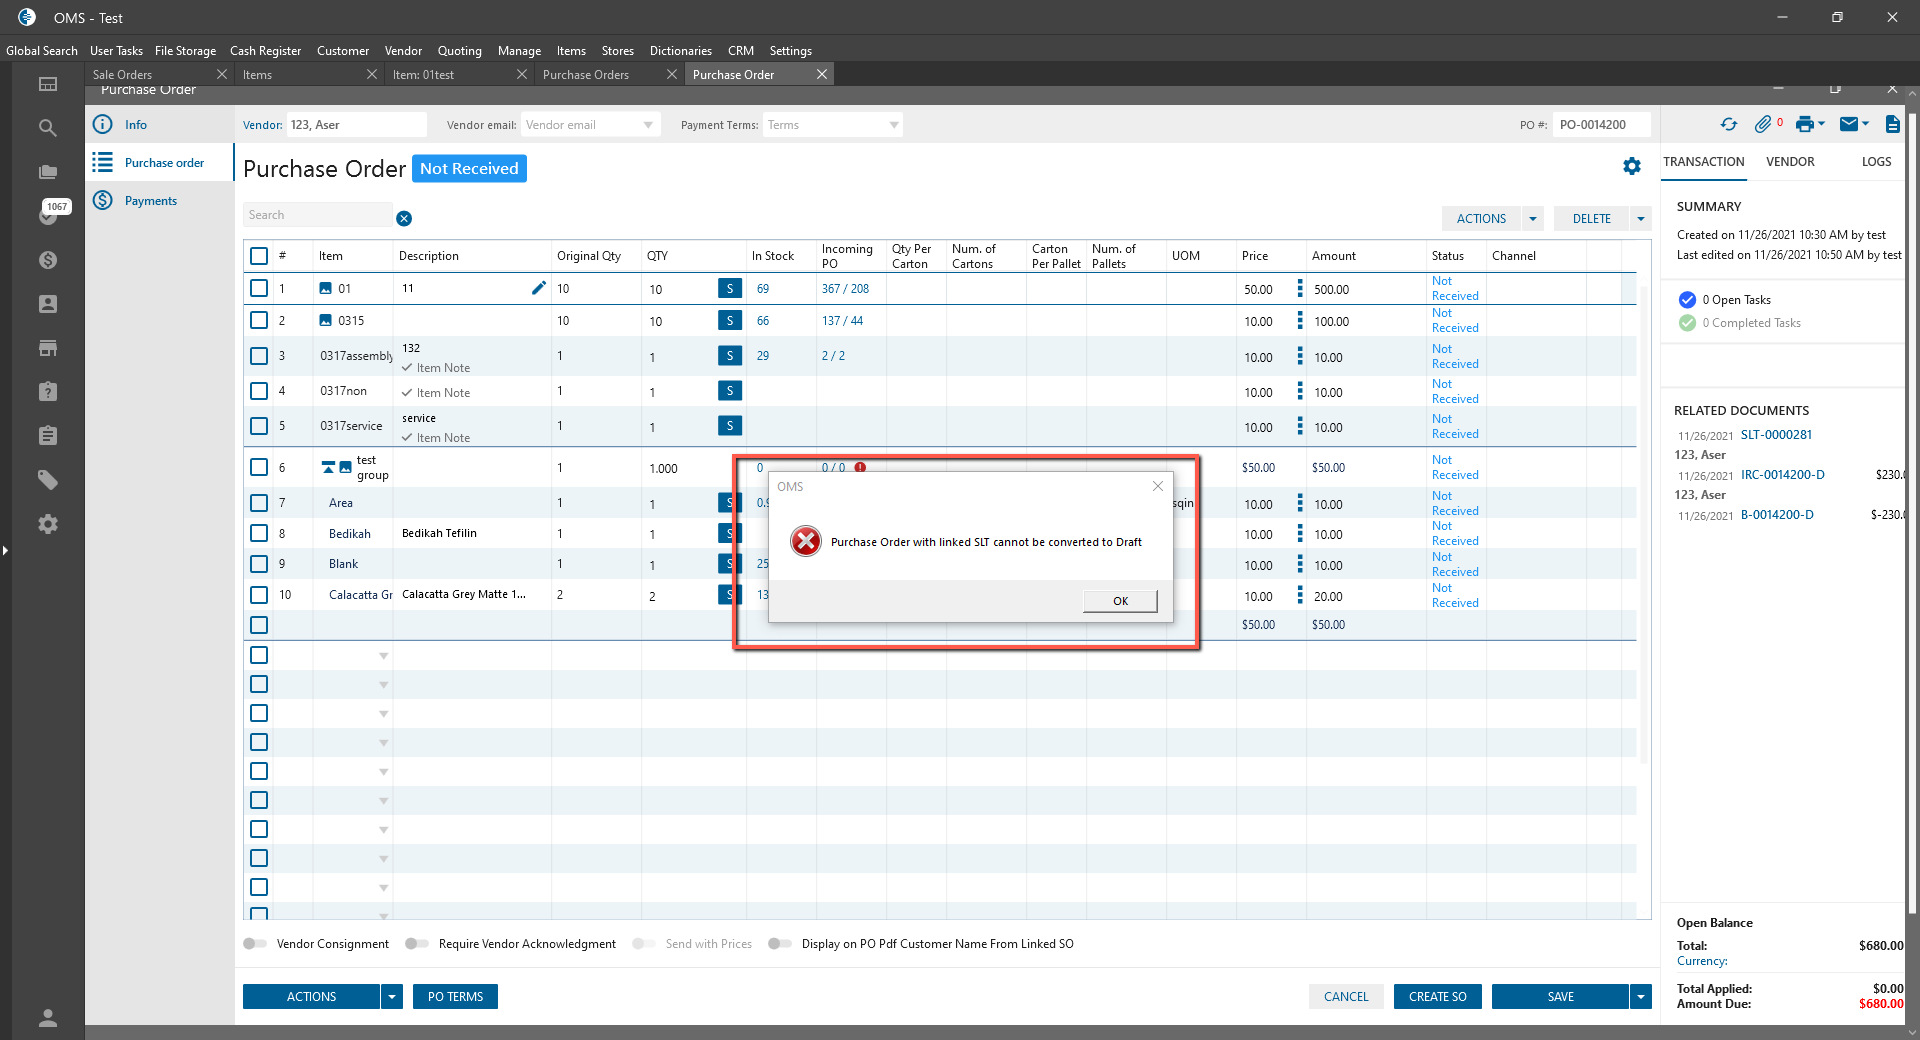Open the email options dropdown arrow
This screenshot has height=1040, width=1920.
pyautogui.click(x=1866, y=124)
